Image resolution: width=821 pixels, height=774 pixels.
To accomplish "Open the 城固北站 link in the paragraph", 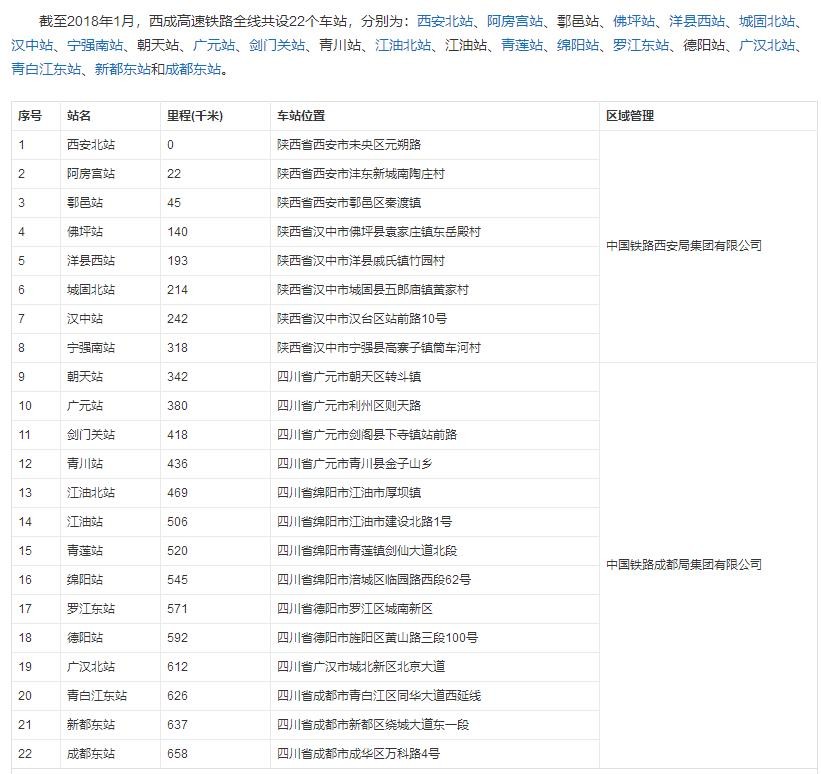I will click(768, 21).
